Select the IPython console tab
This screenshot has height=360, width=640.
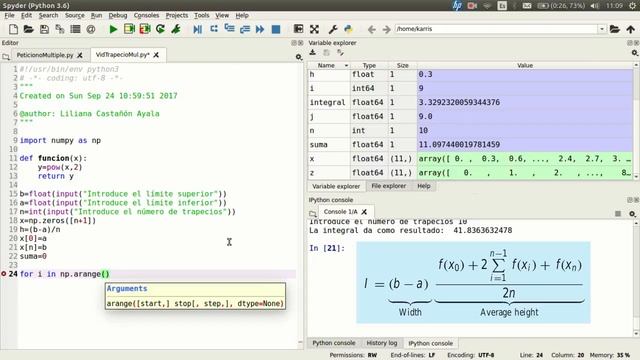coord(431,343)
